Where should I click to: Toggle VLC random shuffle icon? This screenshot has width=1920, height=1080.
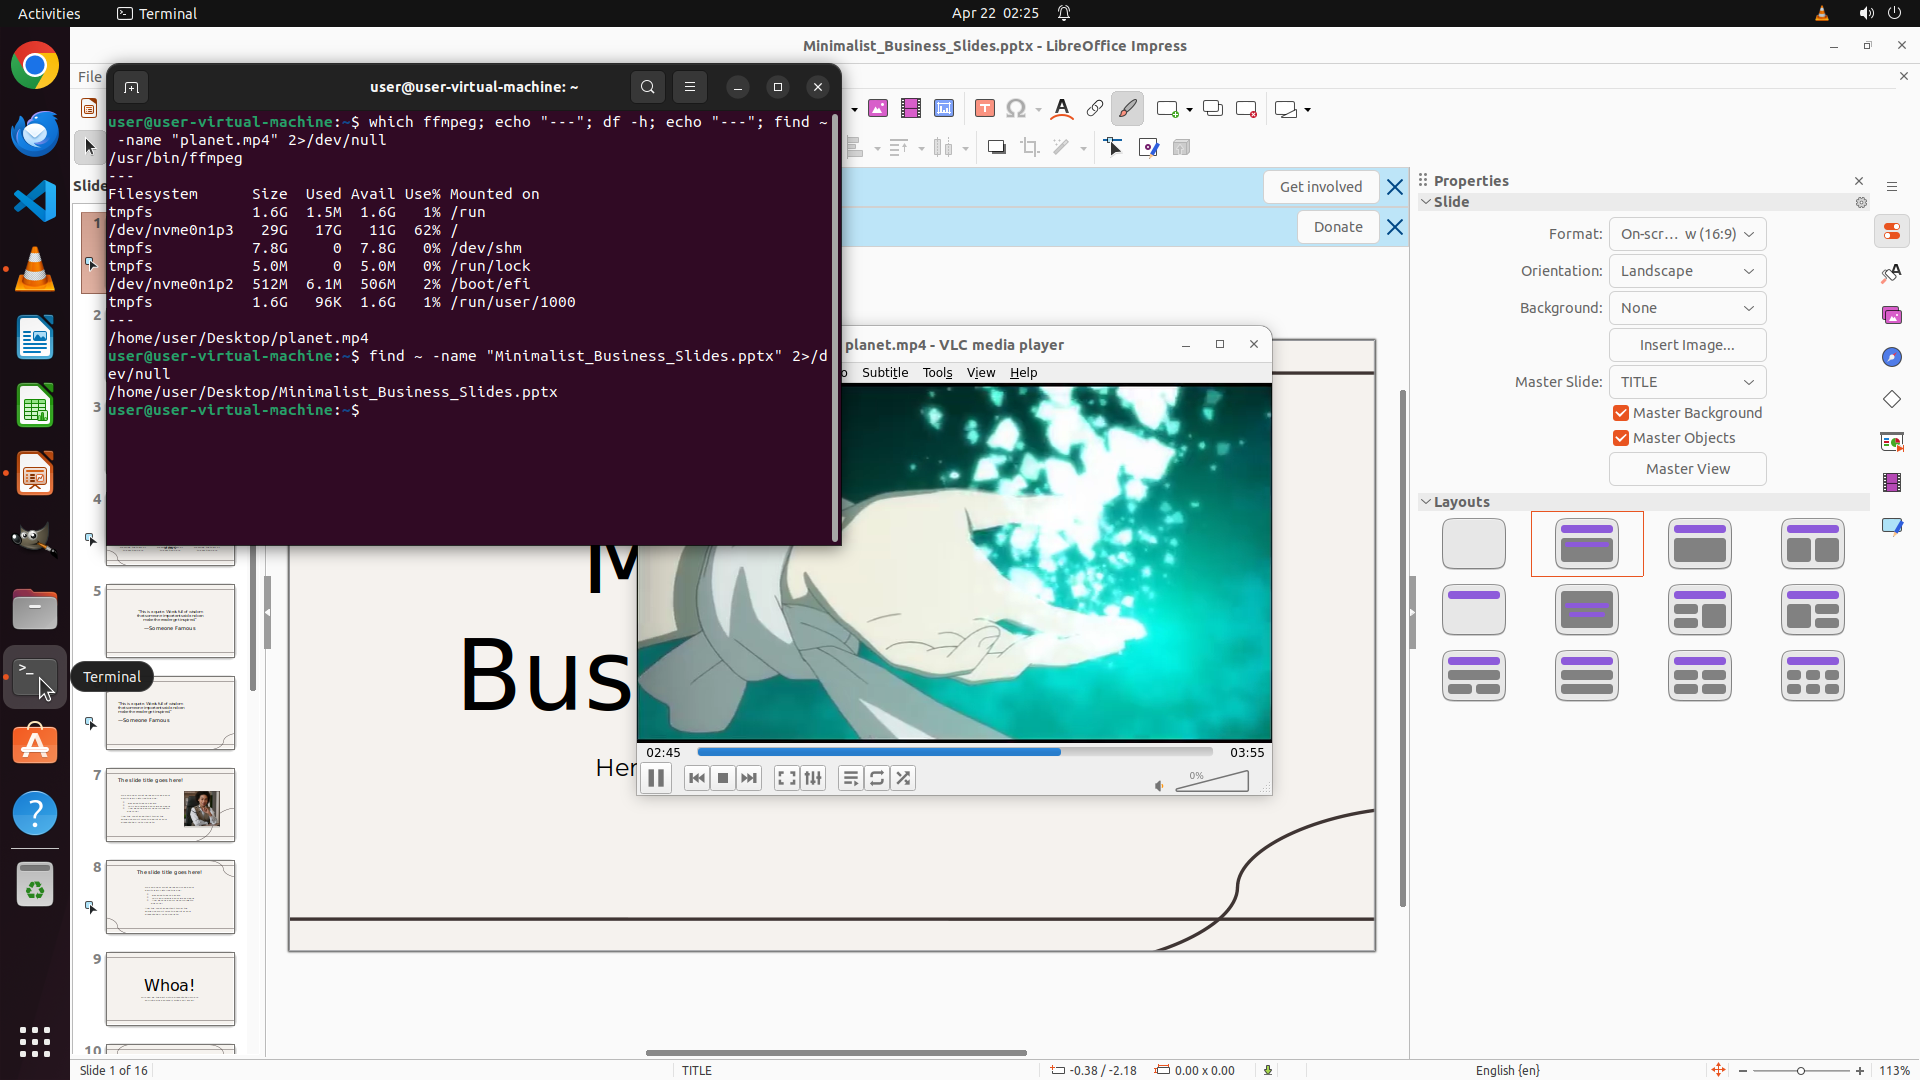(904, 778)
